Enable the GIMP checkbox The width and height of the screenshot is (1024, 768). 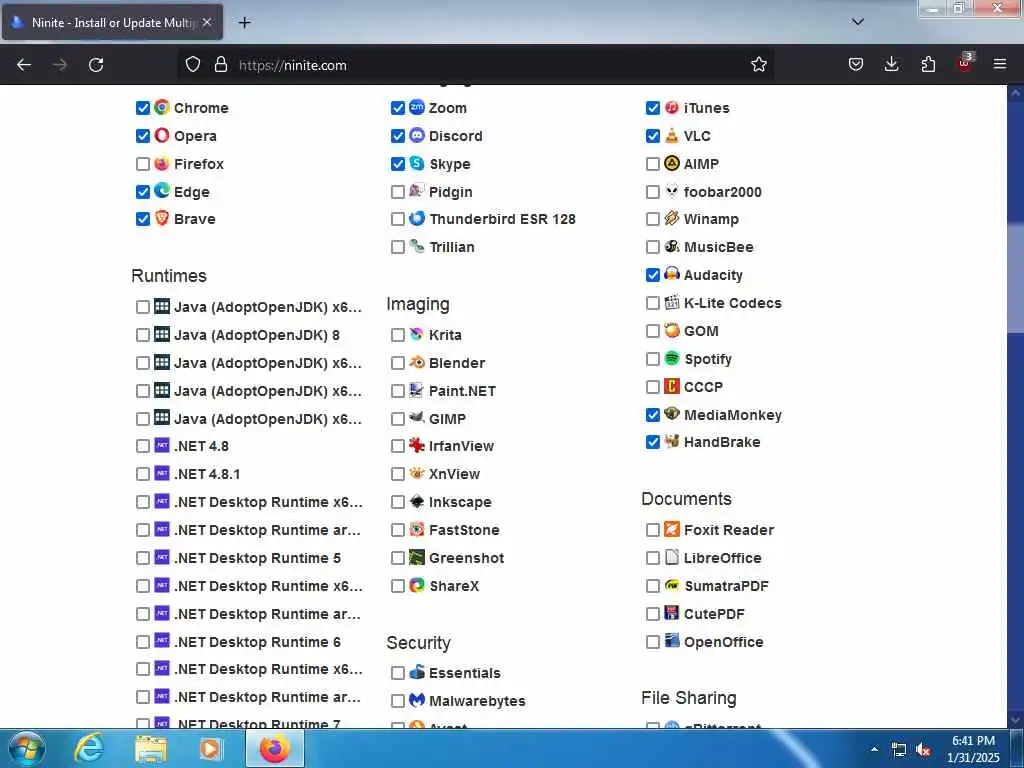pyautogui.click(x=397, y=419)
